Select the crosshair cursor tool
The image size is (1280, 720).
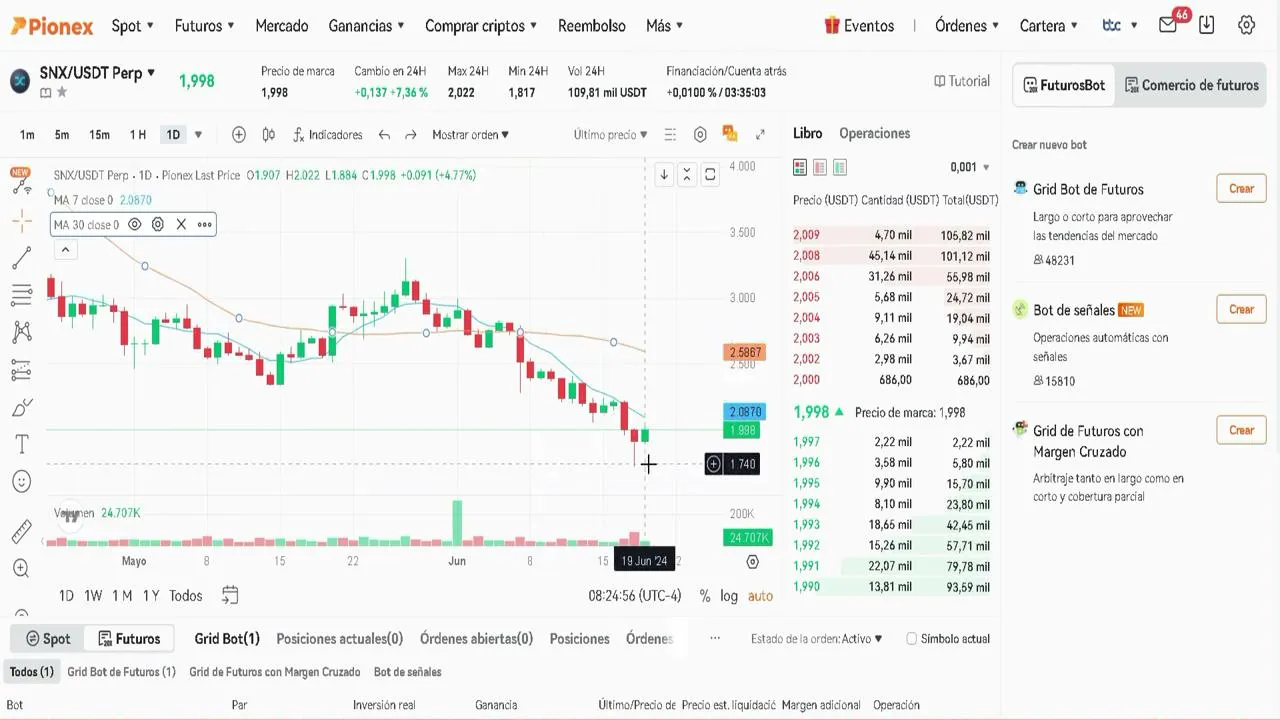click(x=21, y=221)
